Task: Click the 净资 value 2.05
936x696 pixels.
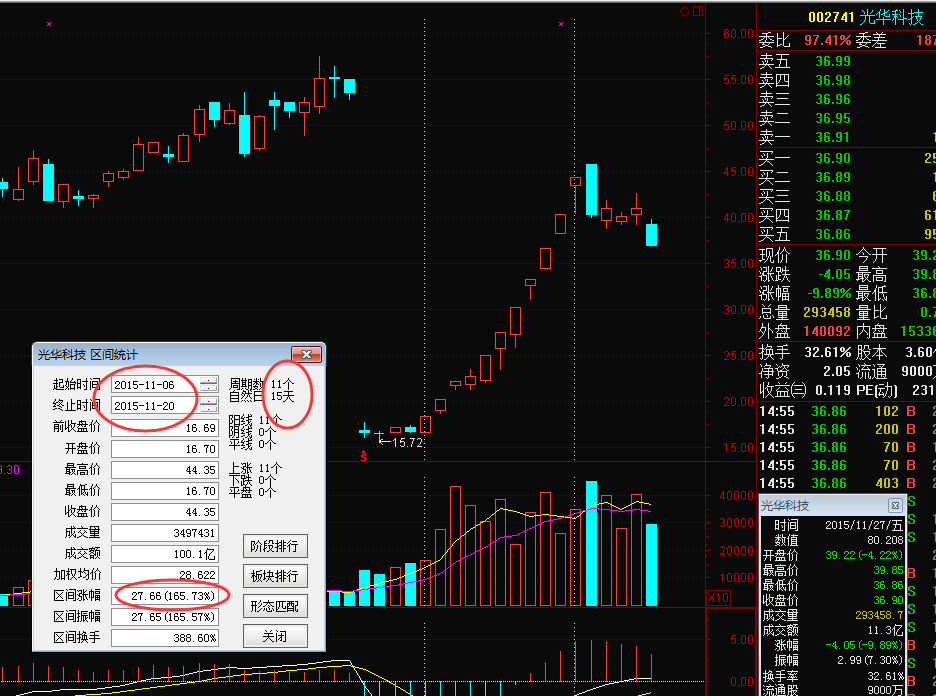Action: point(837,371)
